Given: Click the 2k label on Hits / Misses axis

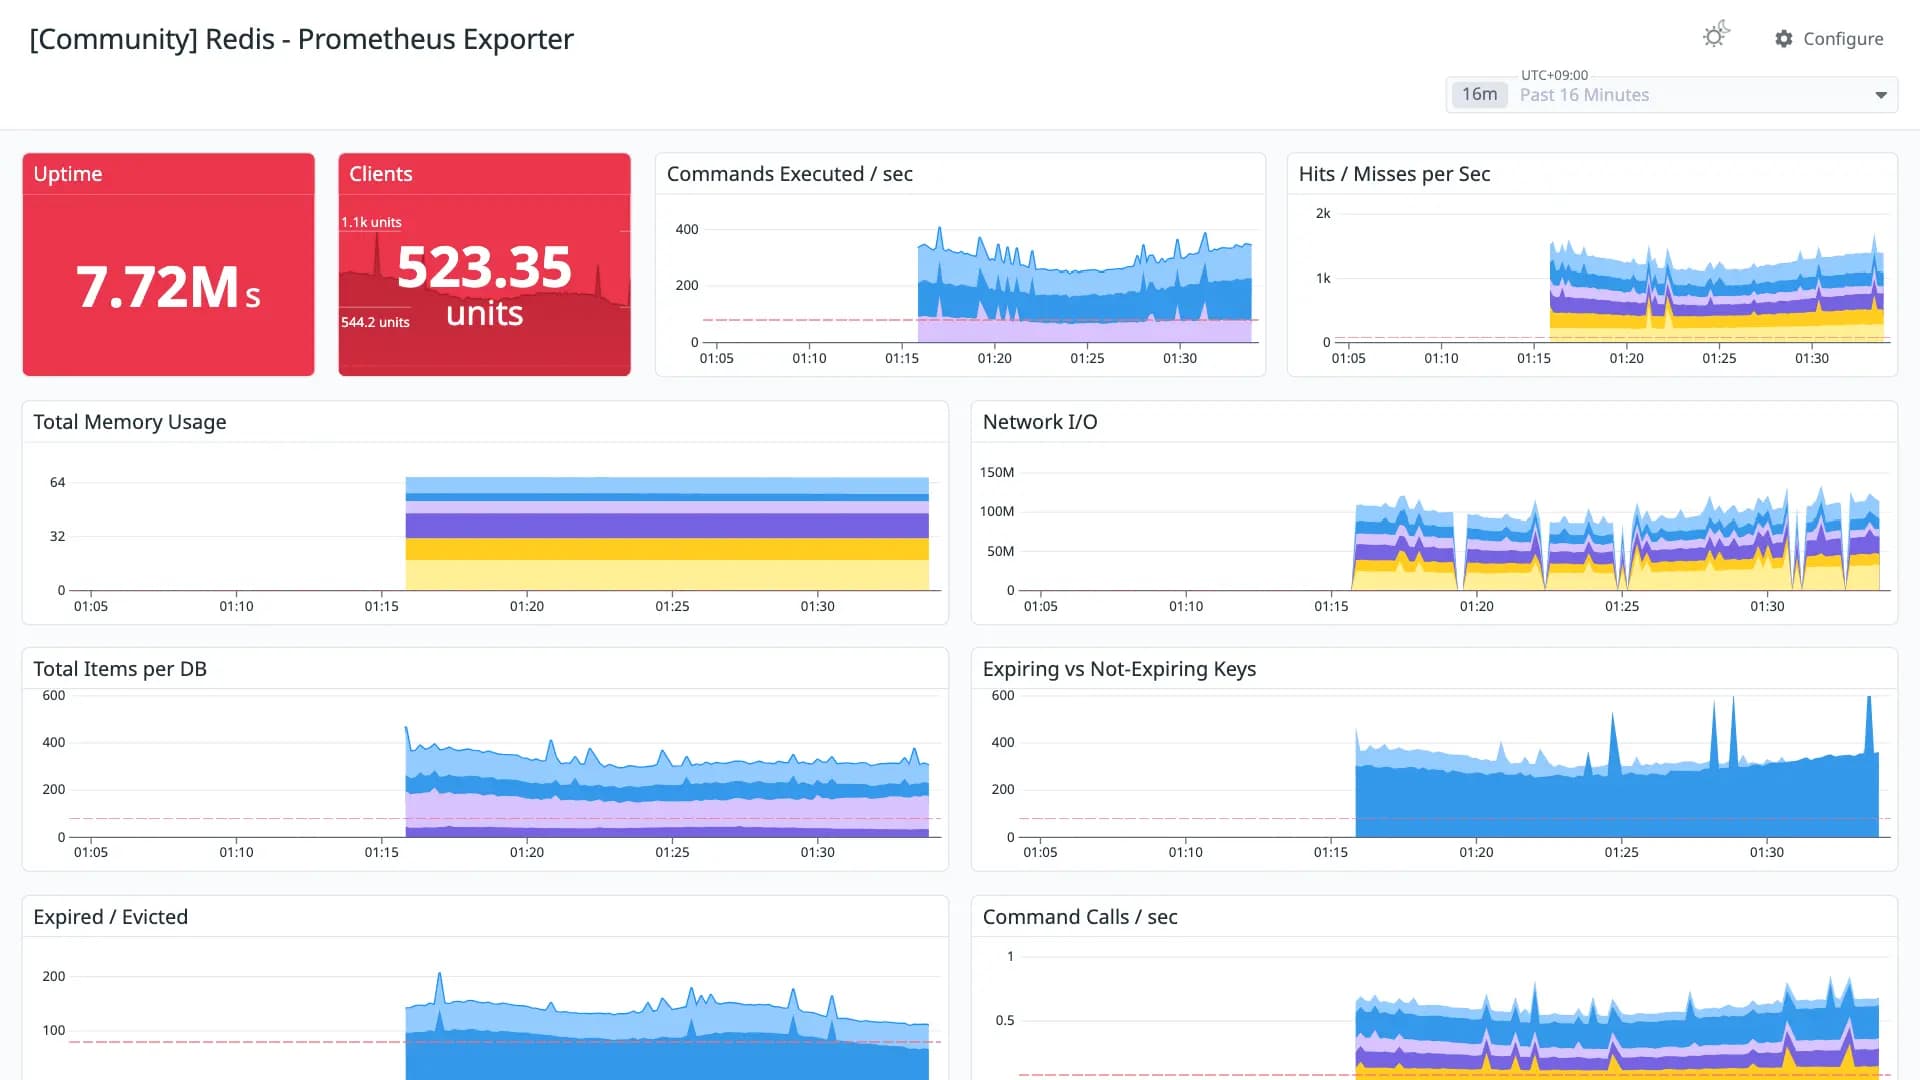Looking at the screenshot, I should coord(1323,213).
